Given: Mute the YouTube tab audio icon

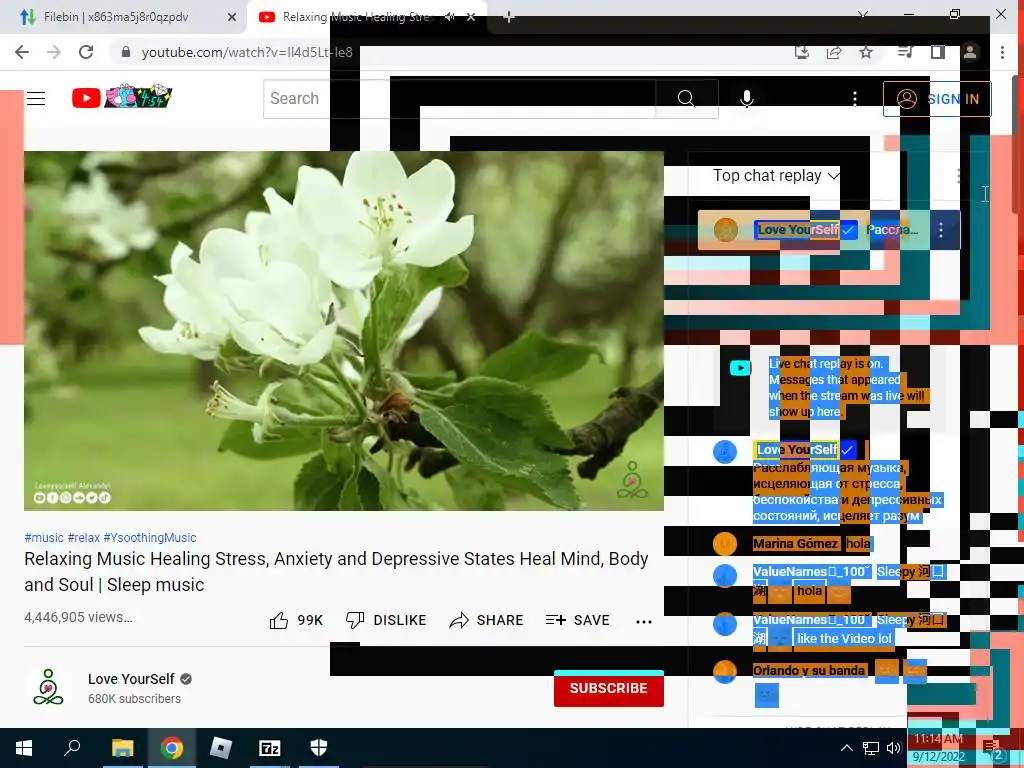Looking at the screenshot, I should [x=449, y=17].
